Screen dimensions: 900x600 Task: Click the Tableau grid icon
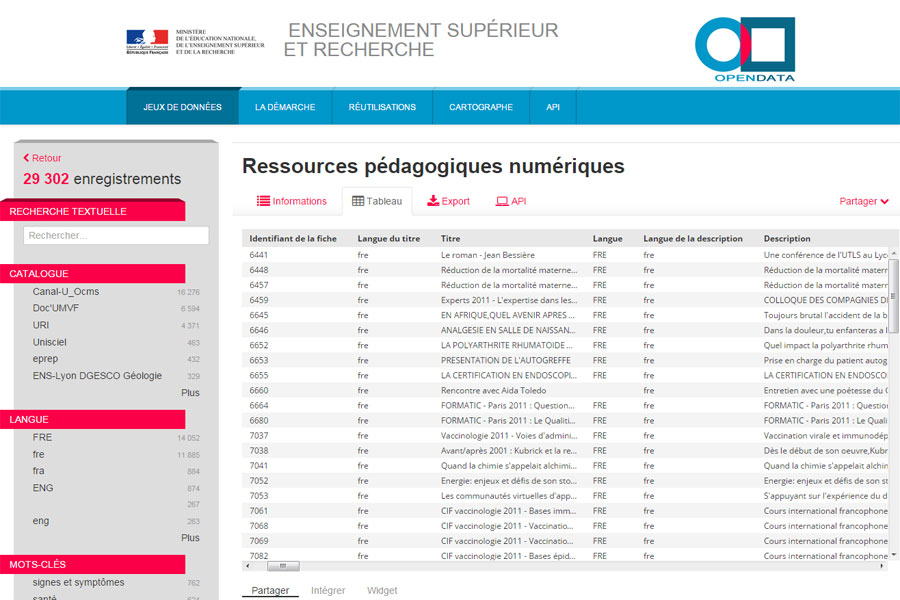tap(358, 201)
